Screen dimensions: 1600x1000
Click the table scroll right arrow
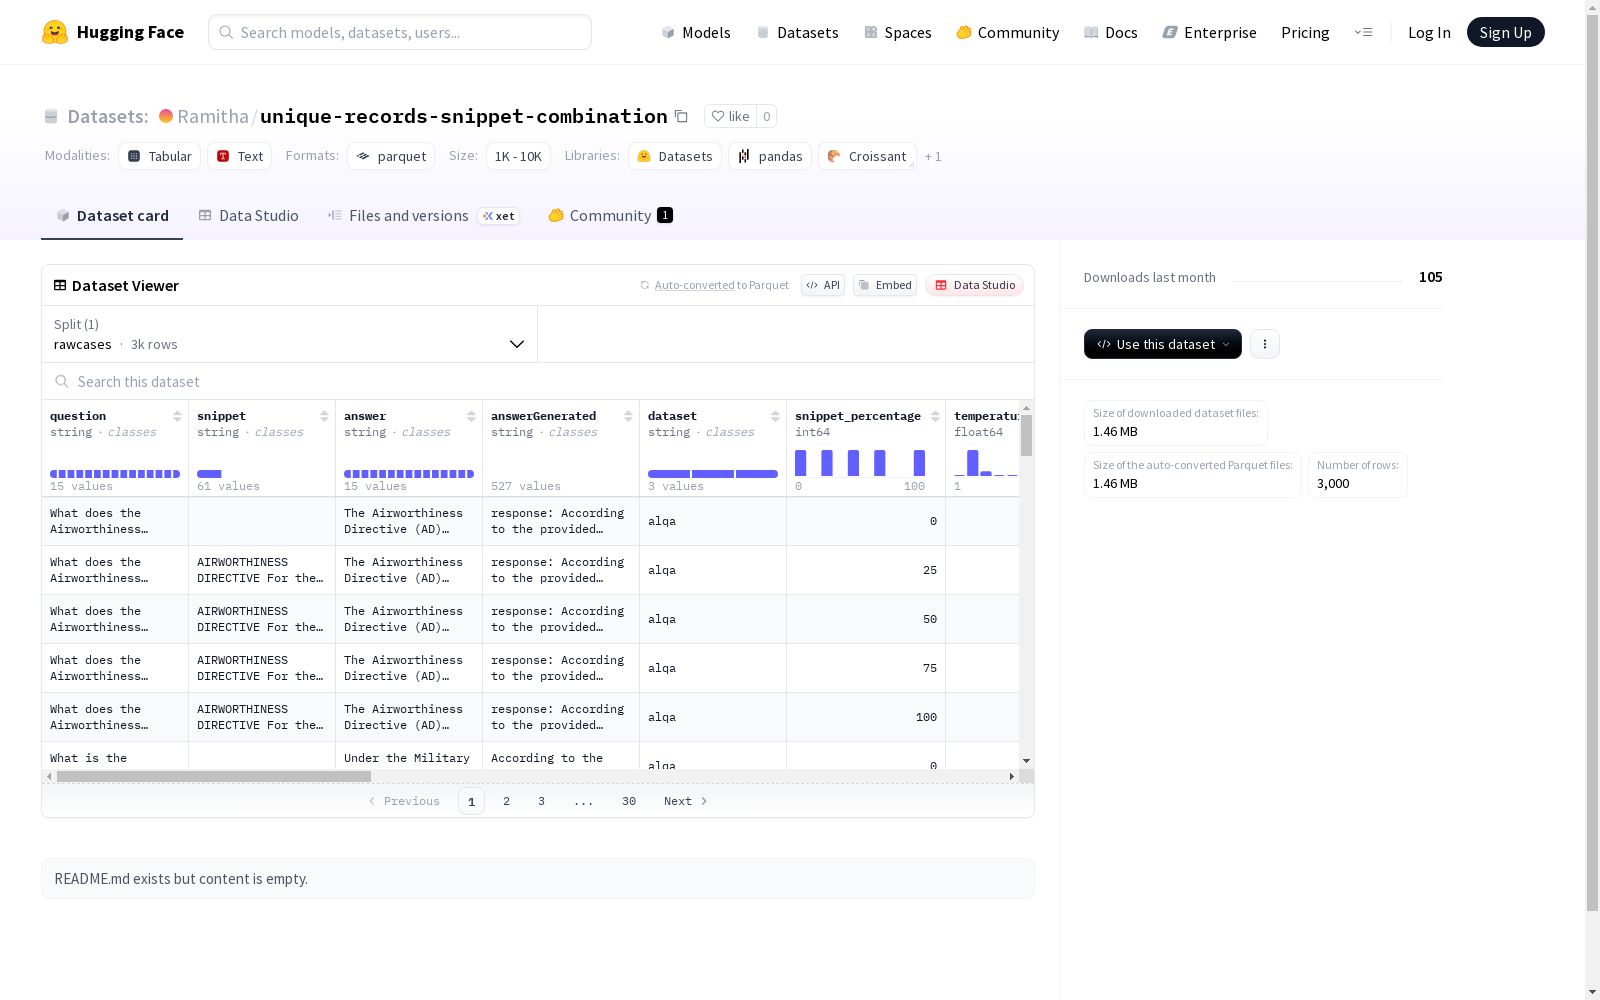1012,776
